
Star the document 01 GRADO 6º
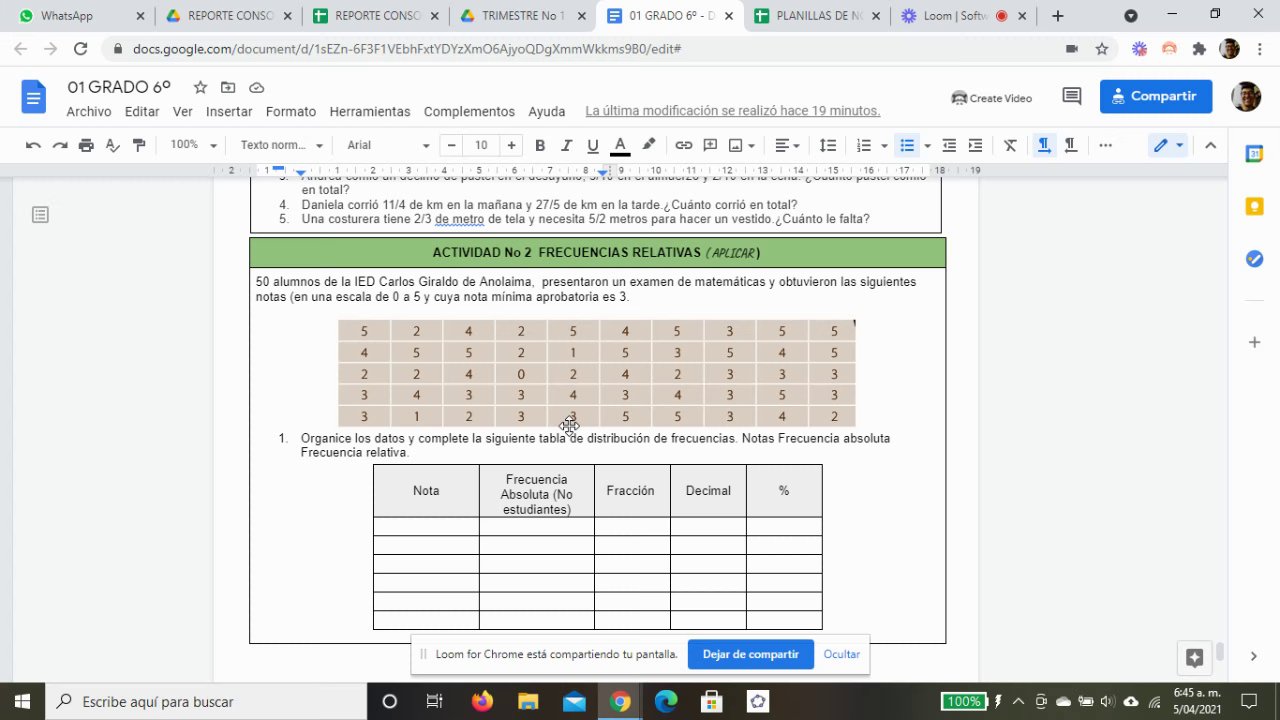click(x=200, y=87)
